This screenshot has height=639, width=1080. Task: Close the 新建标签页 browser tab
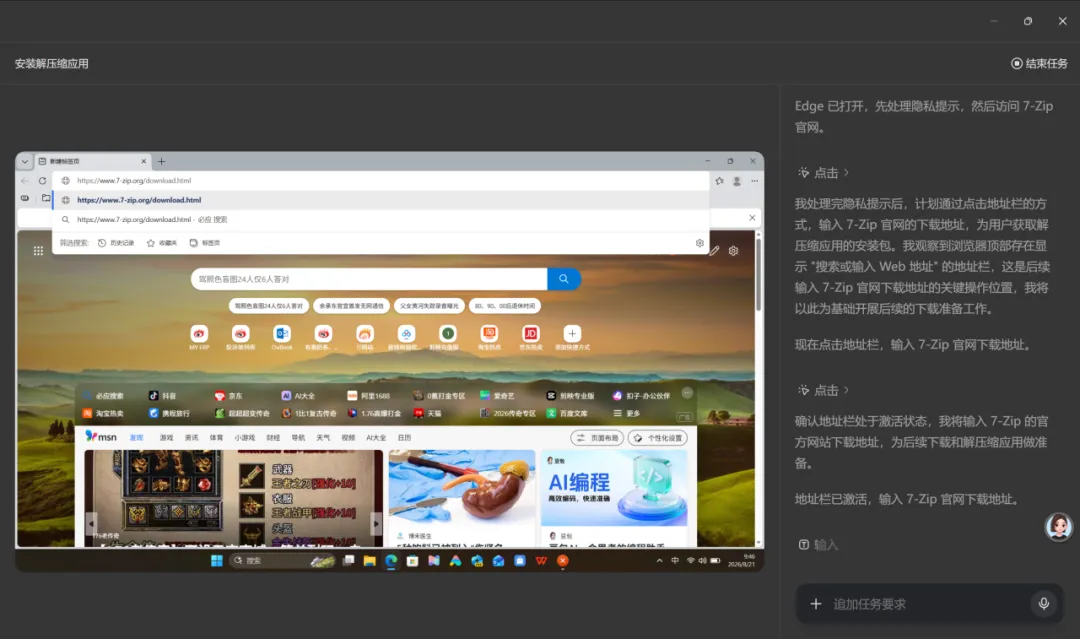pos(143,161)
